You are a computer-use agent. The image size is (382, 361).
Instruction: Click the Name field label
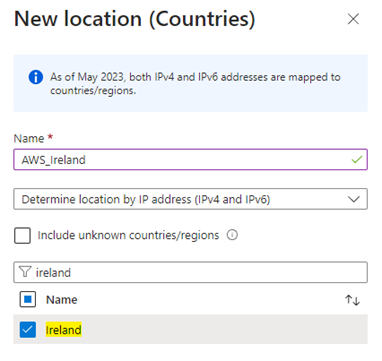(29, 138)
